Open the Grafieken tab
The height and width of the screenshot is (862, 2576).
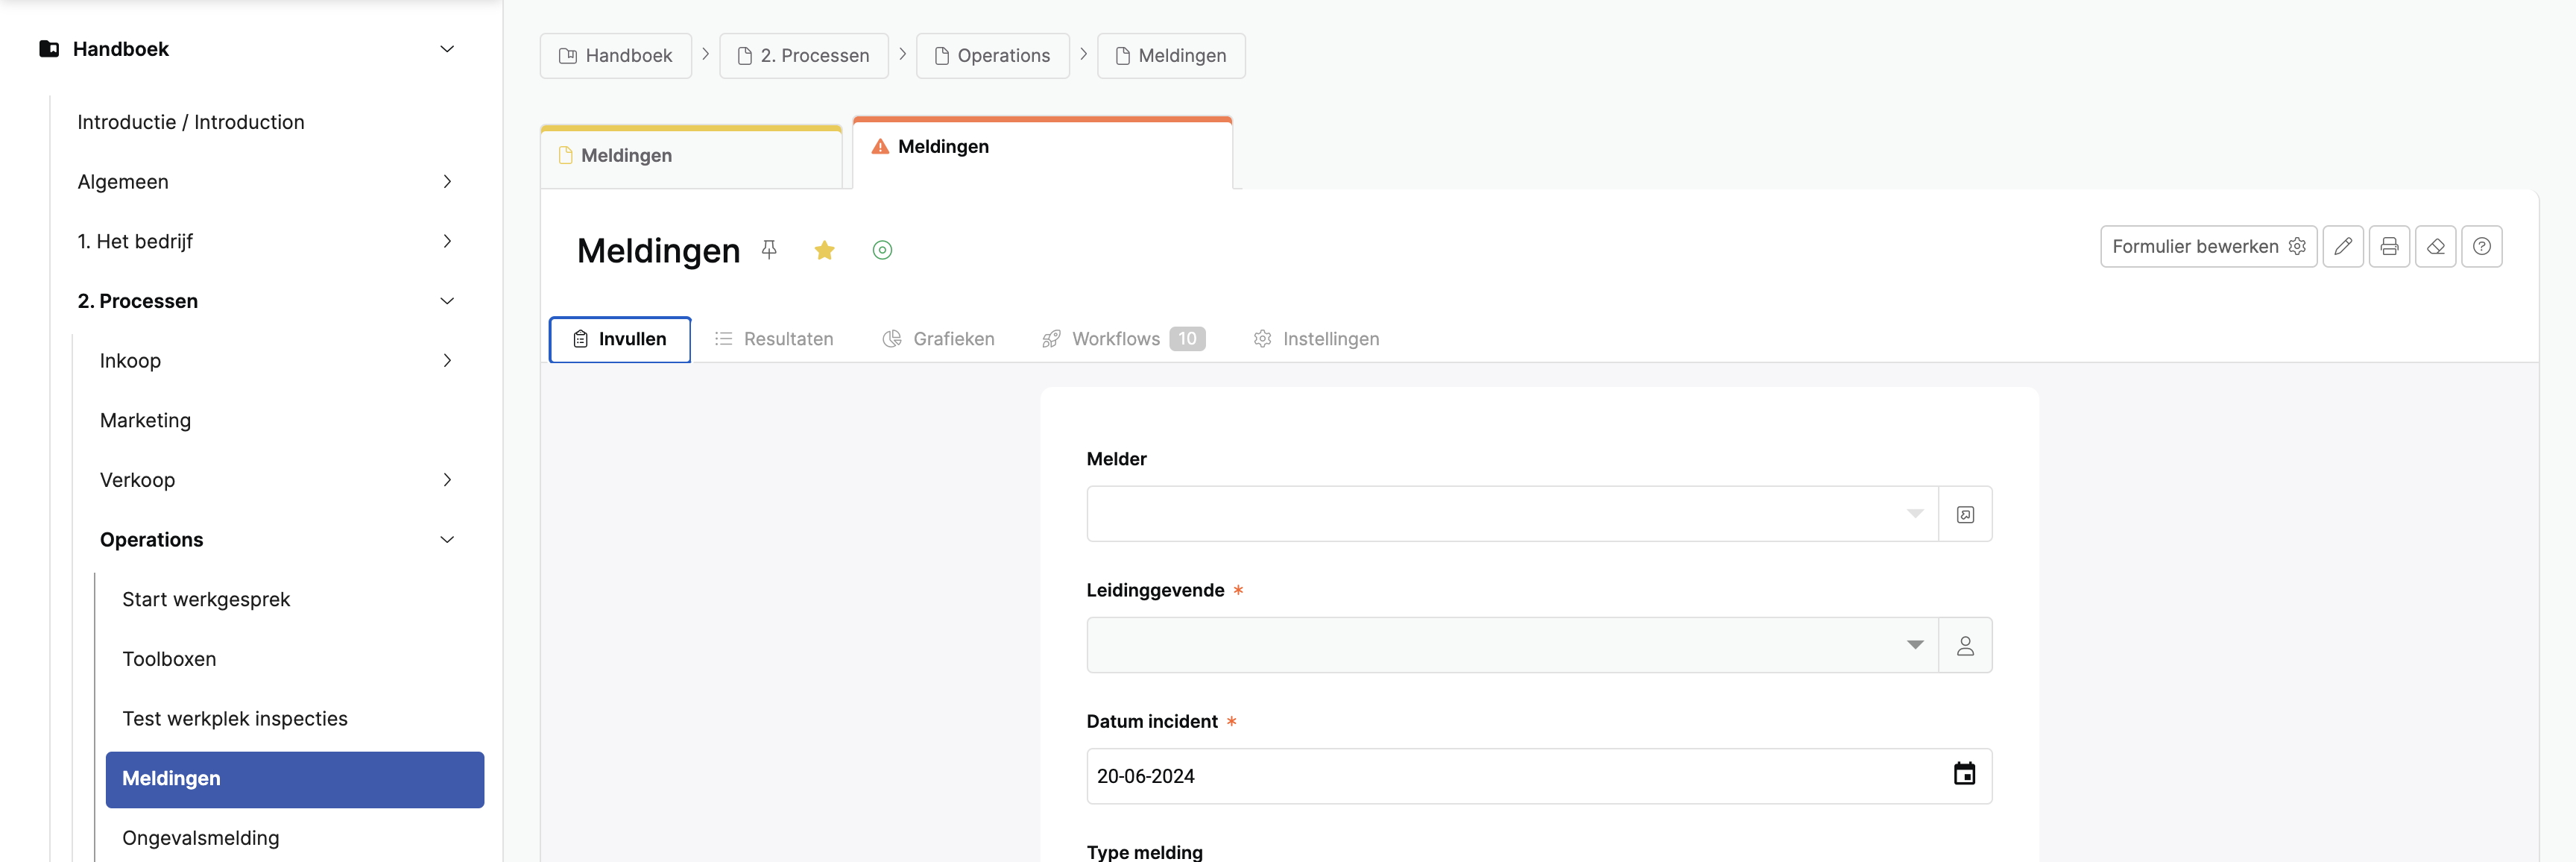click(x=938, y=339)
